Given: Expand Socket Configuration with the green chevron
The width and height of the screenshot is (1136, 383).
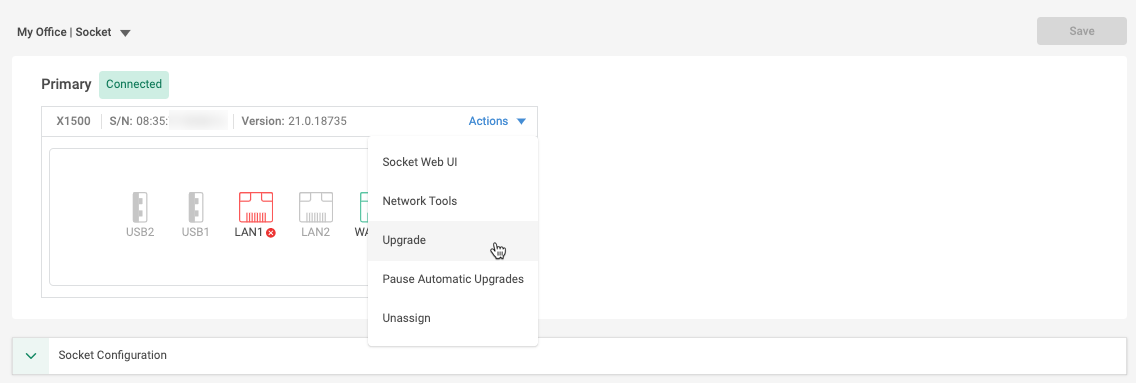Looking at the screenshot, I should 31,355.
